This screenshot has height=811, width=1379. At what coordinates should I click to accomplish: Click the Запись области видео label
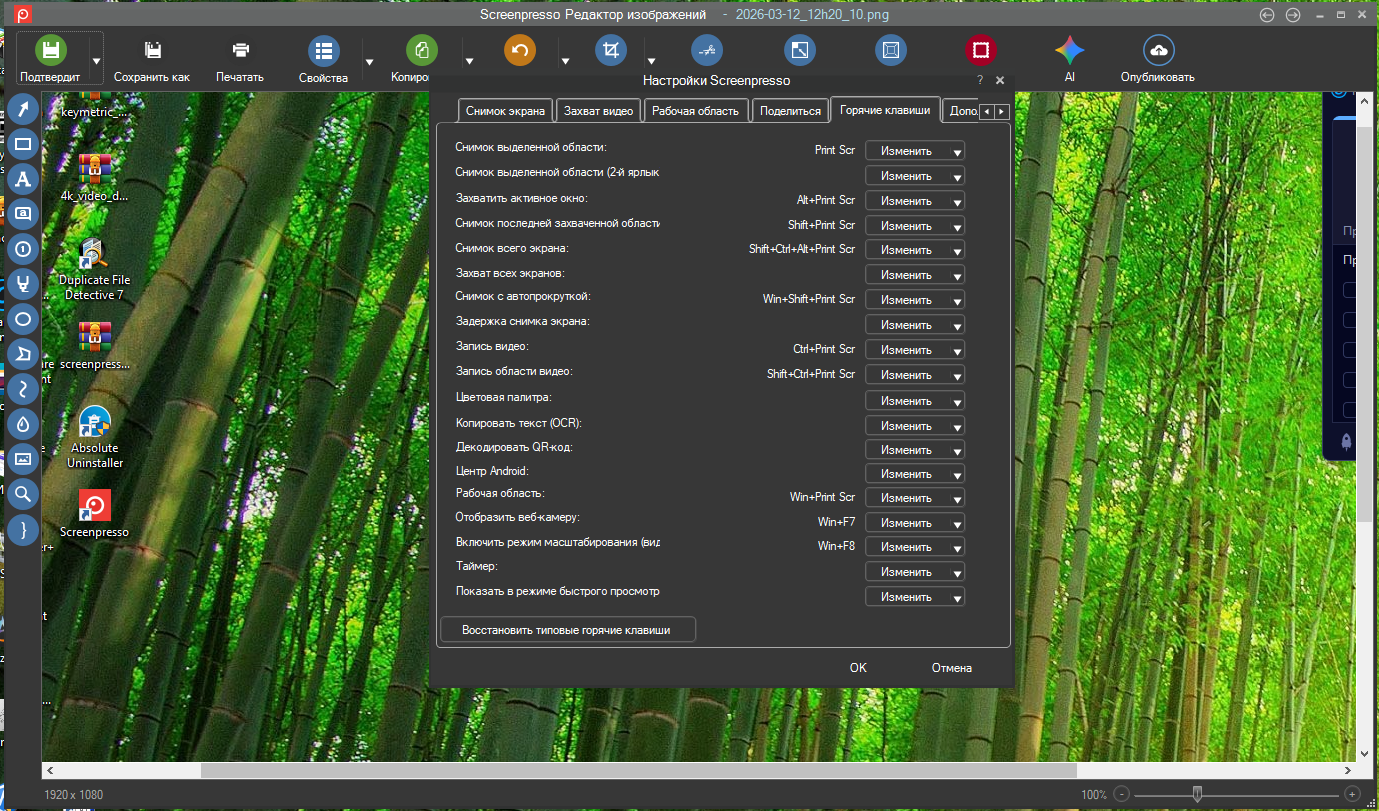coord(514,371)
